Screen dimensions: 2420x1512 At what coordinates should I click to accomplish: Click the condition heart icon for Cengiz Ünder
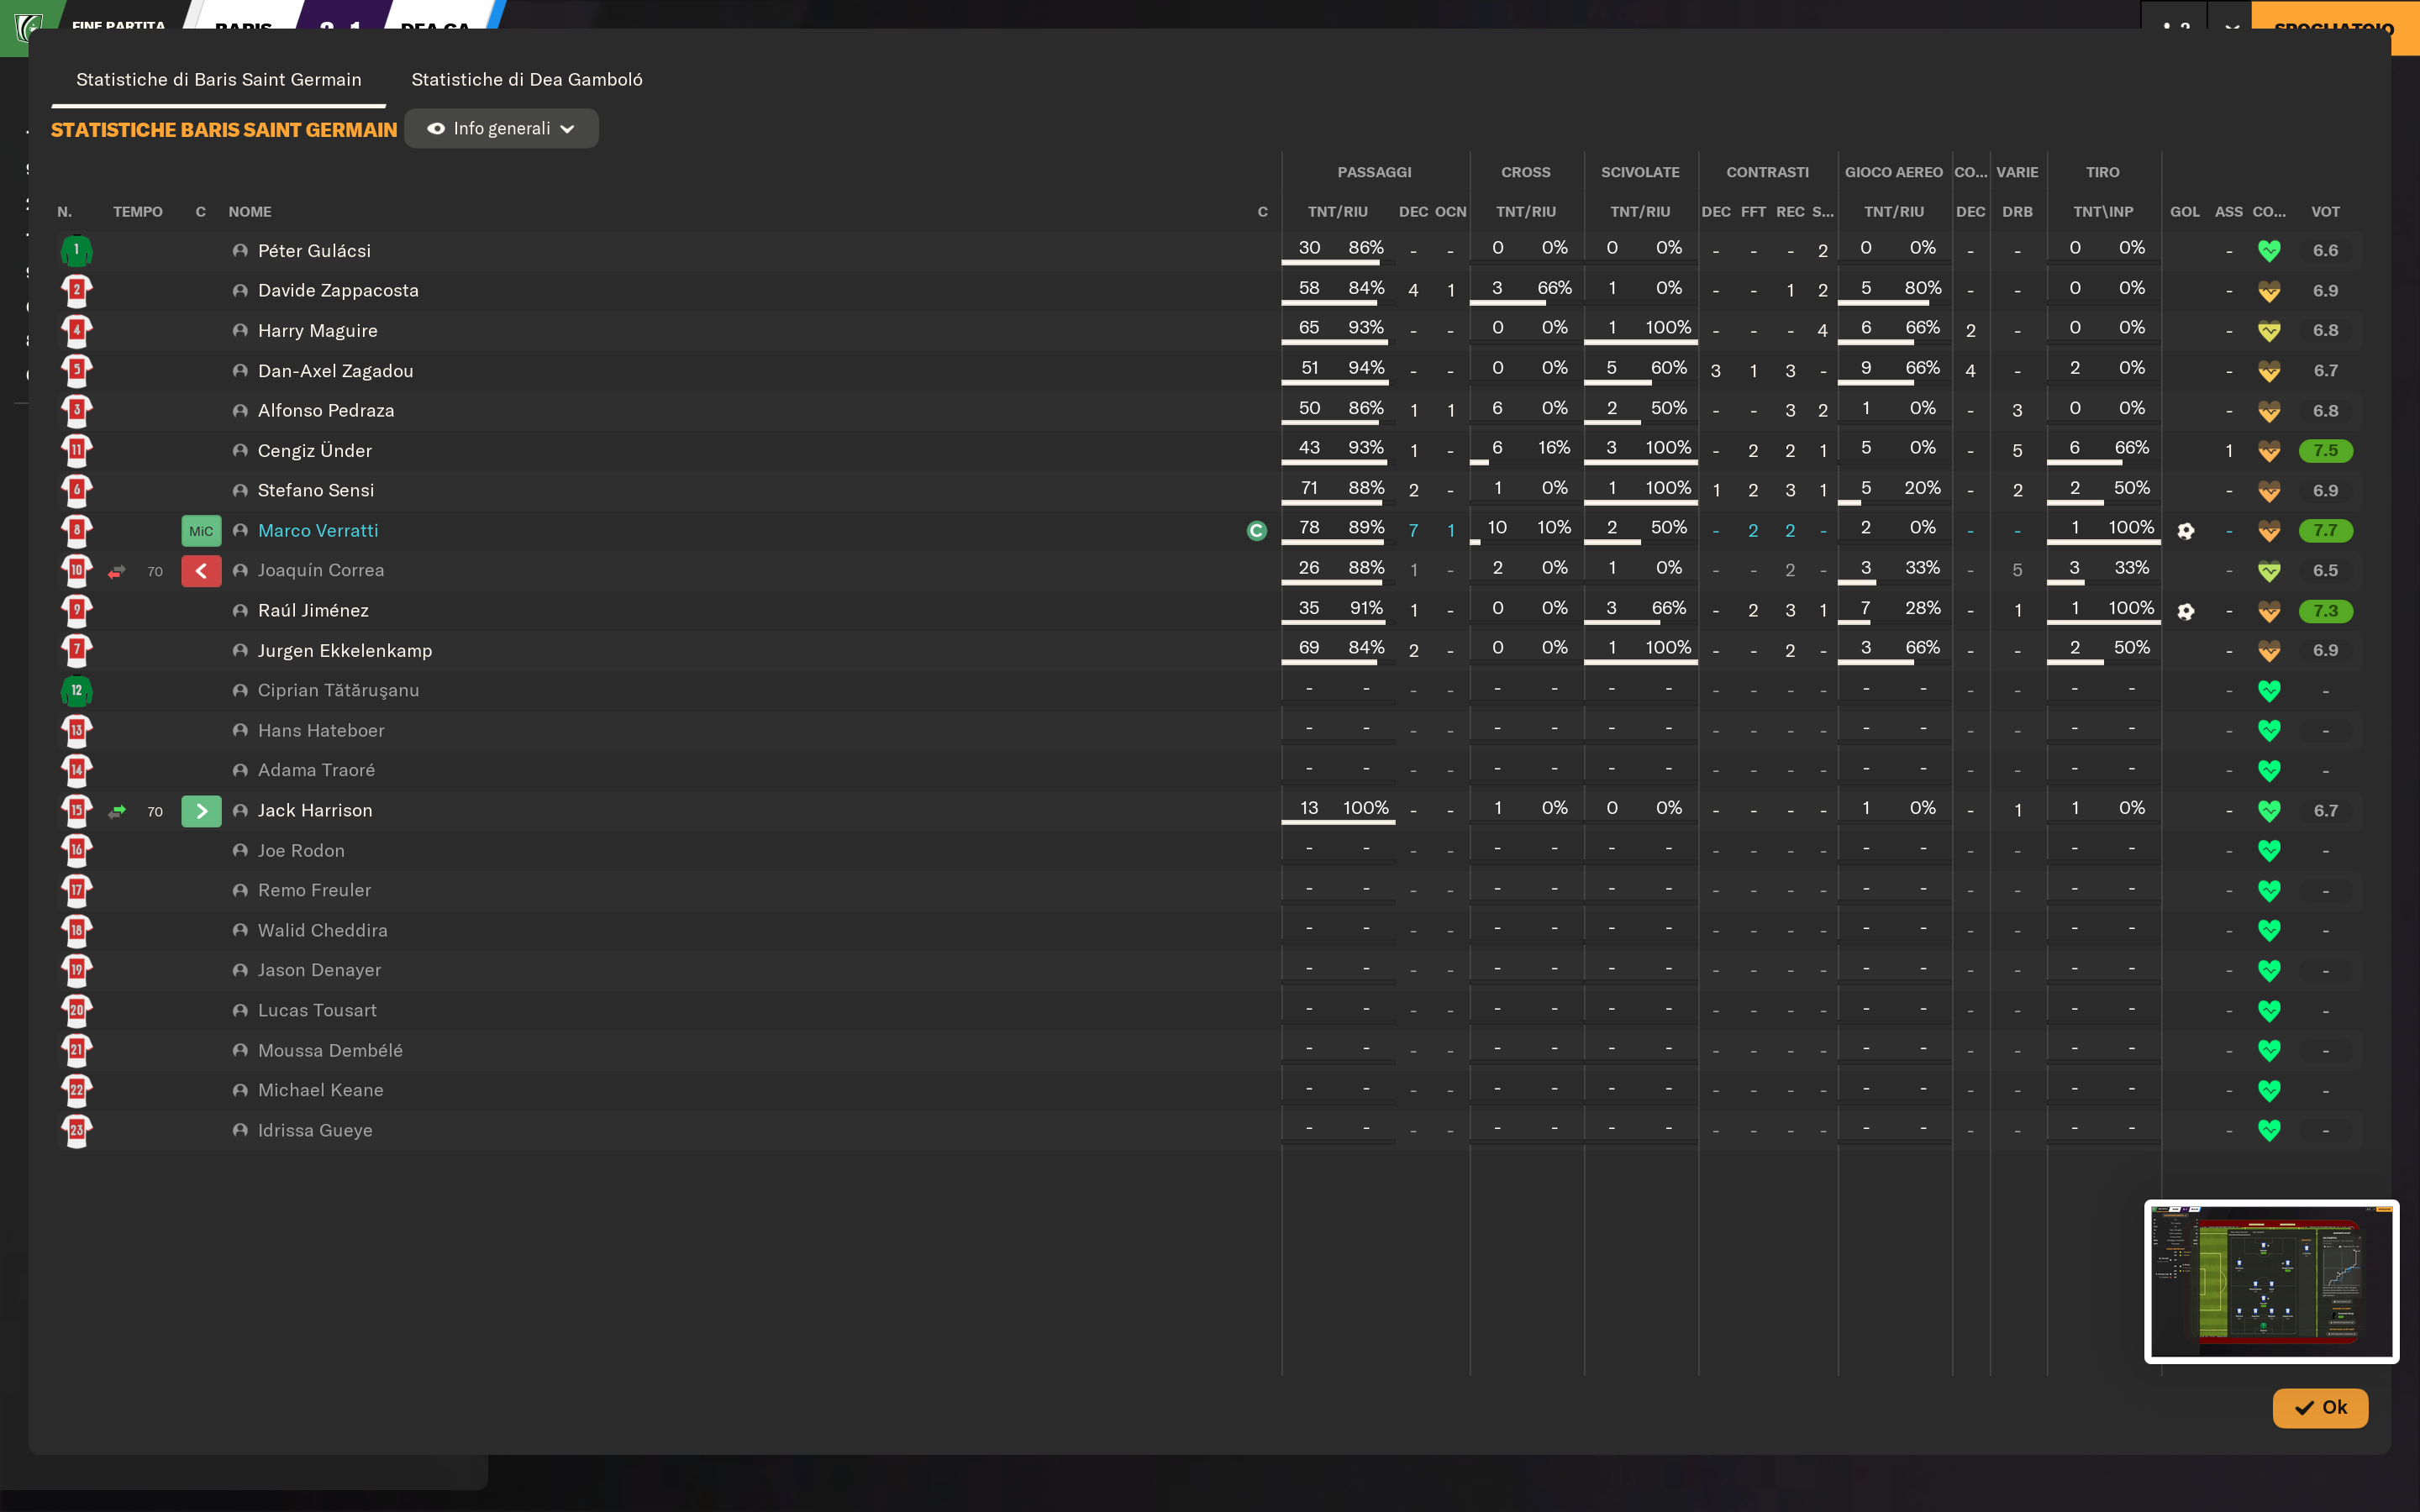click(2269, 451)
